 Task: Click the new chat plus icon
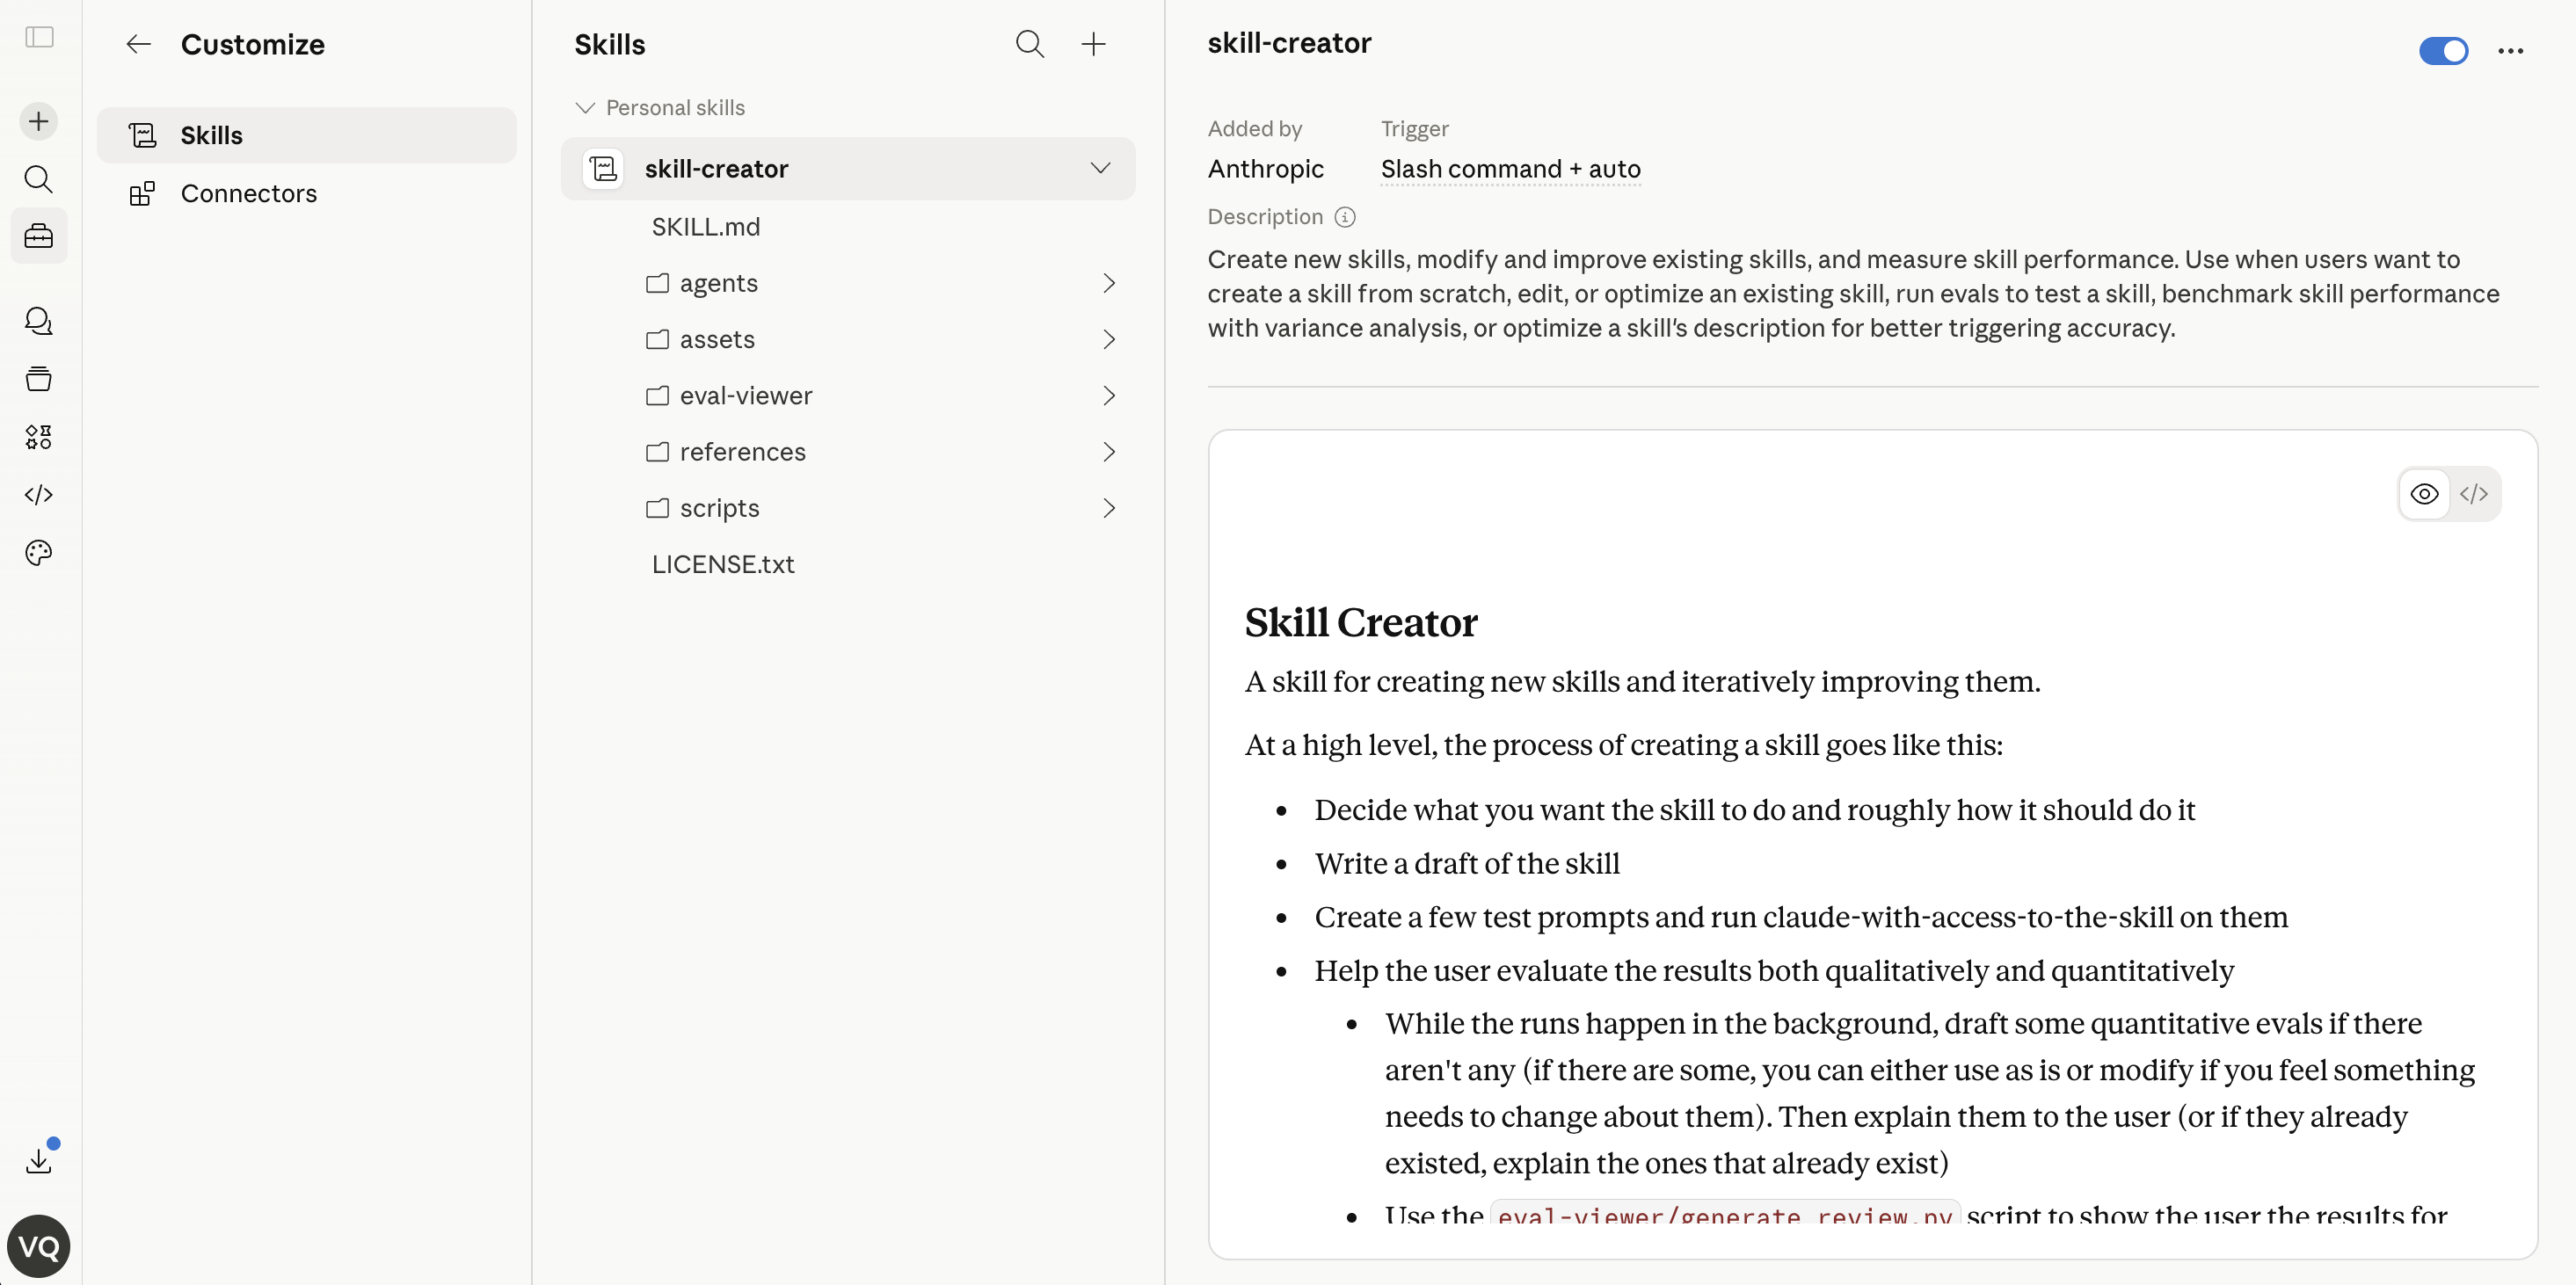click(x=39, y=121)
